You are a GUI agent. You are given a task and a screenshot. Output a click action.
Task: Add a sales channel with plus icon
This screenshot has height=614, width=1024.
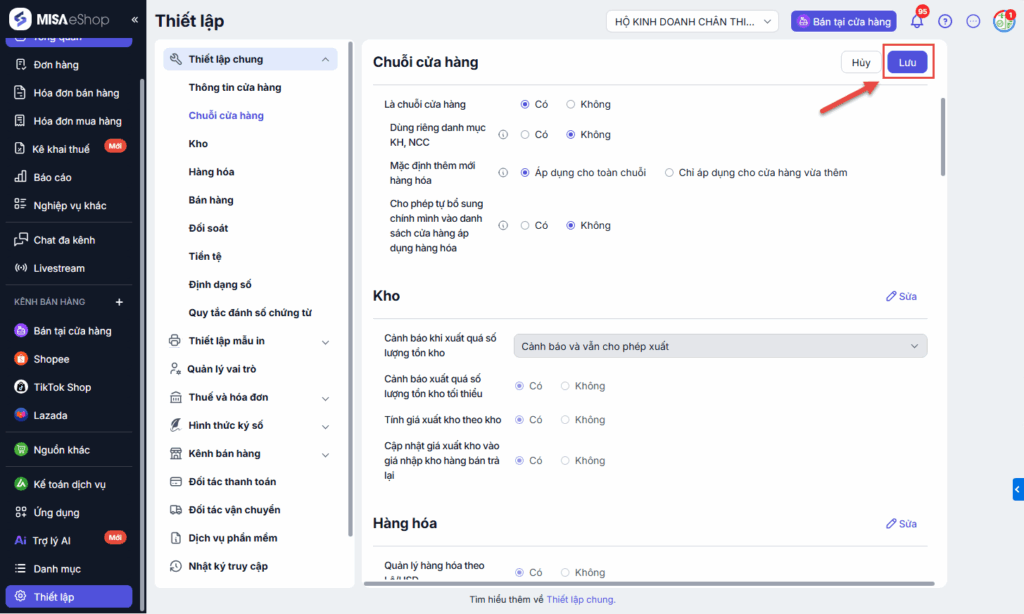(x=119, y=302)
